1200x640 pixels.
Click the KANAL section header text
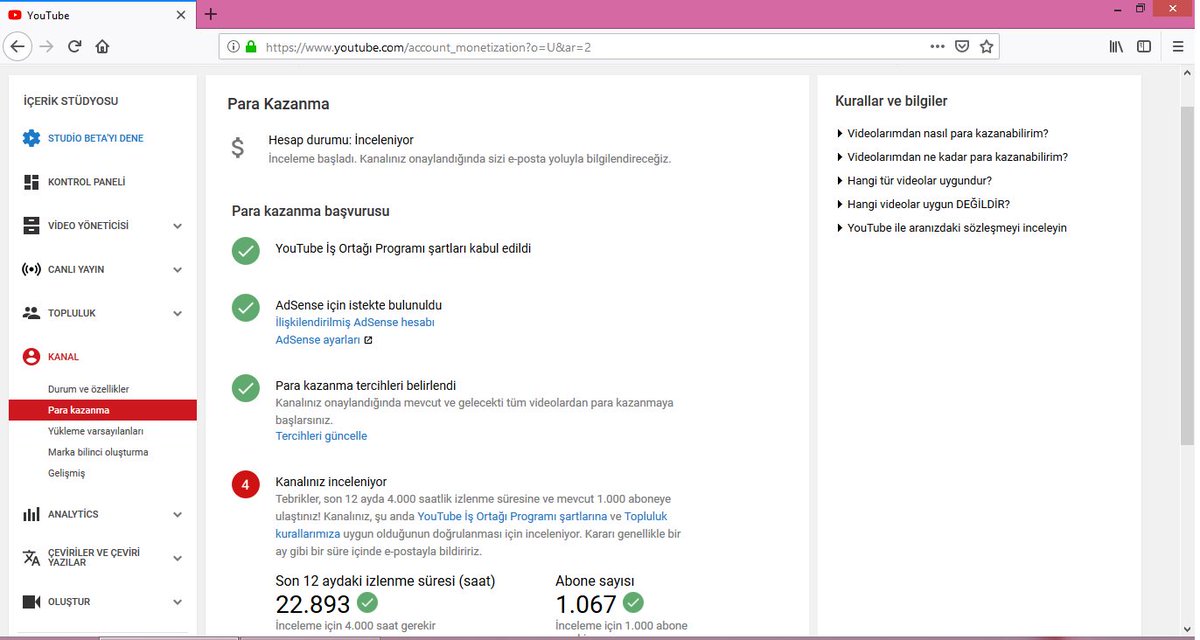point(63,357)
